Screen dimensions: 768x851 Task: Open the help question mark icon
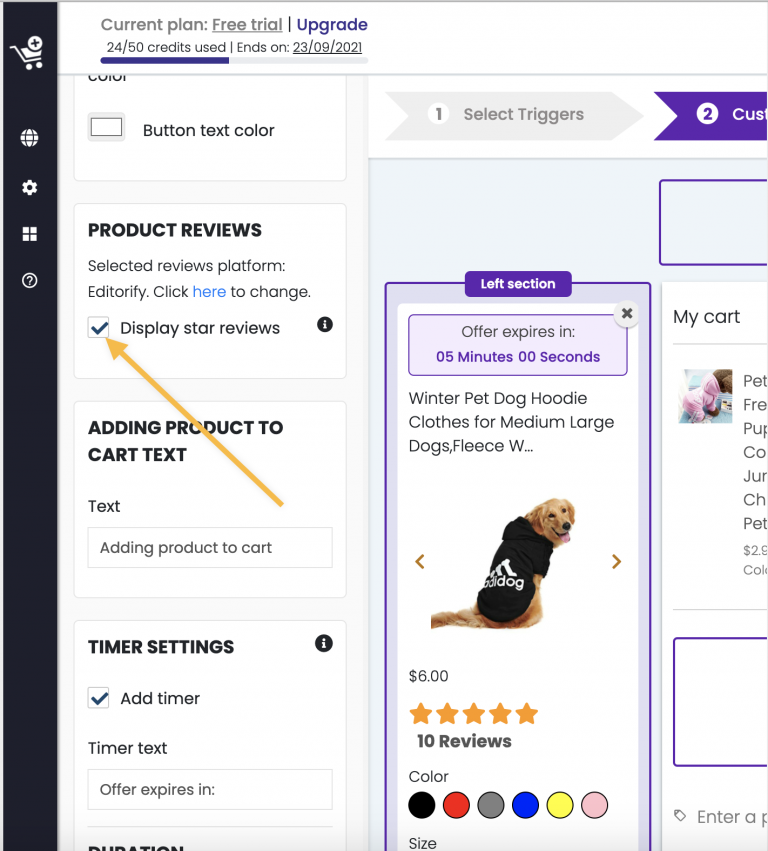click(x=29, y=281)
